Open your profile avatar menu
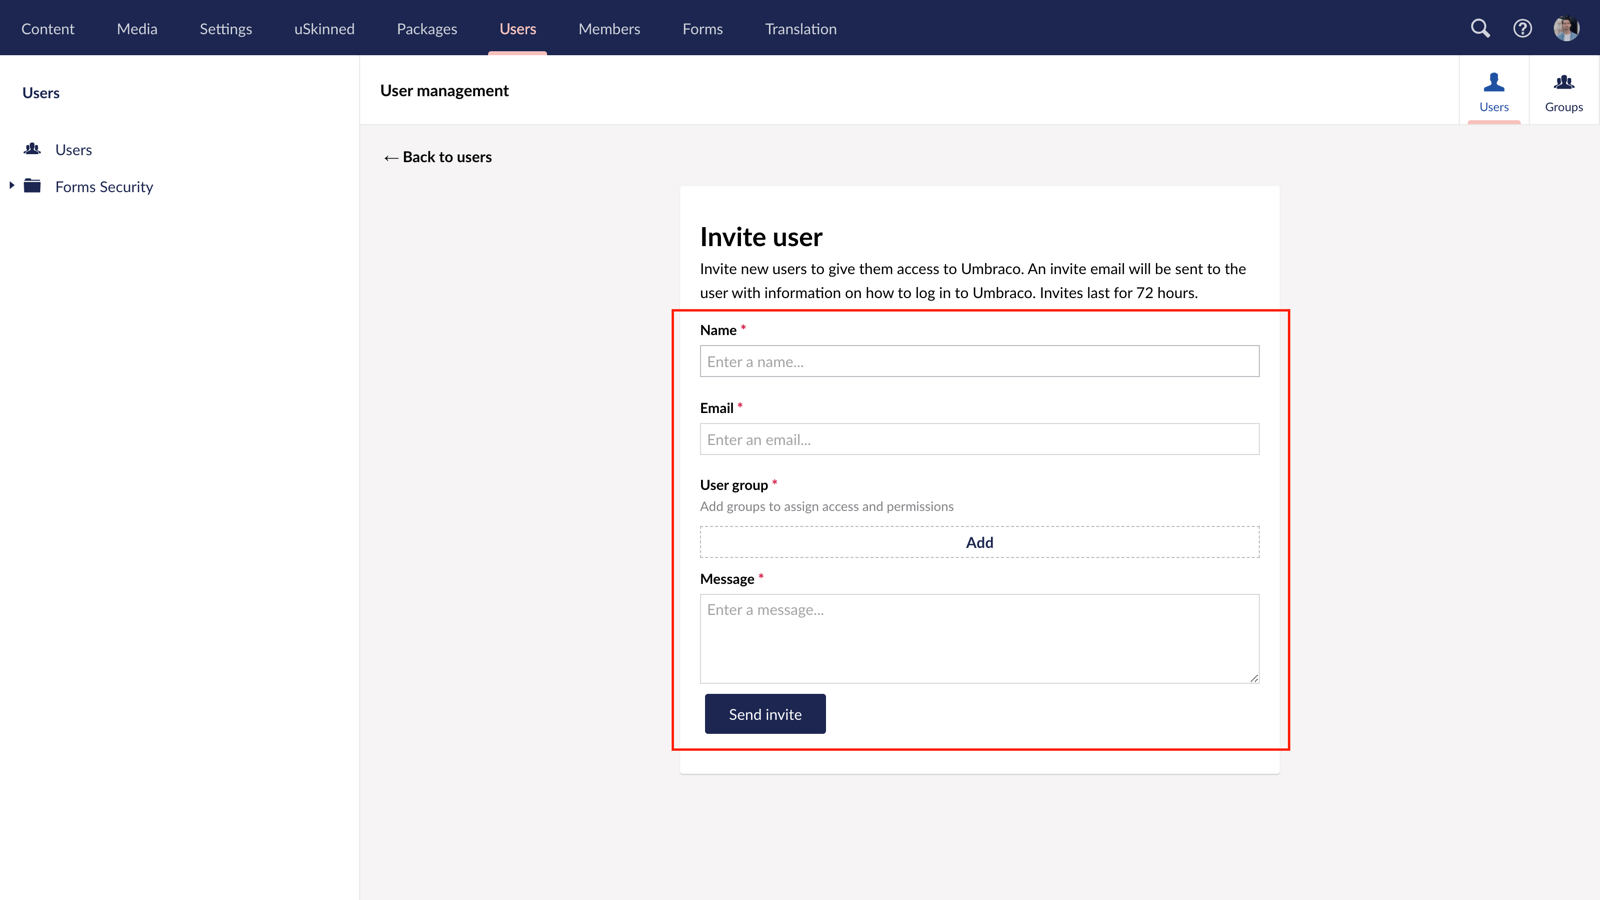This screenshot has width=1600, height=900. click(1565, 28)
